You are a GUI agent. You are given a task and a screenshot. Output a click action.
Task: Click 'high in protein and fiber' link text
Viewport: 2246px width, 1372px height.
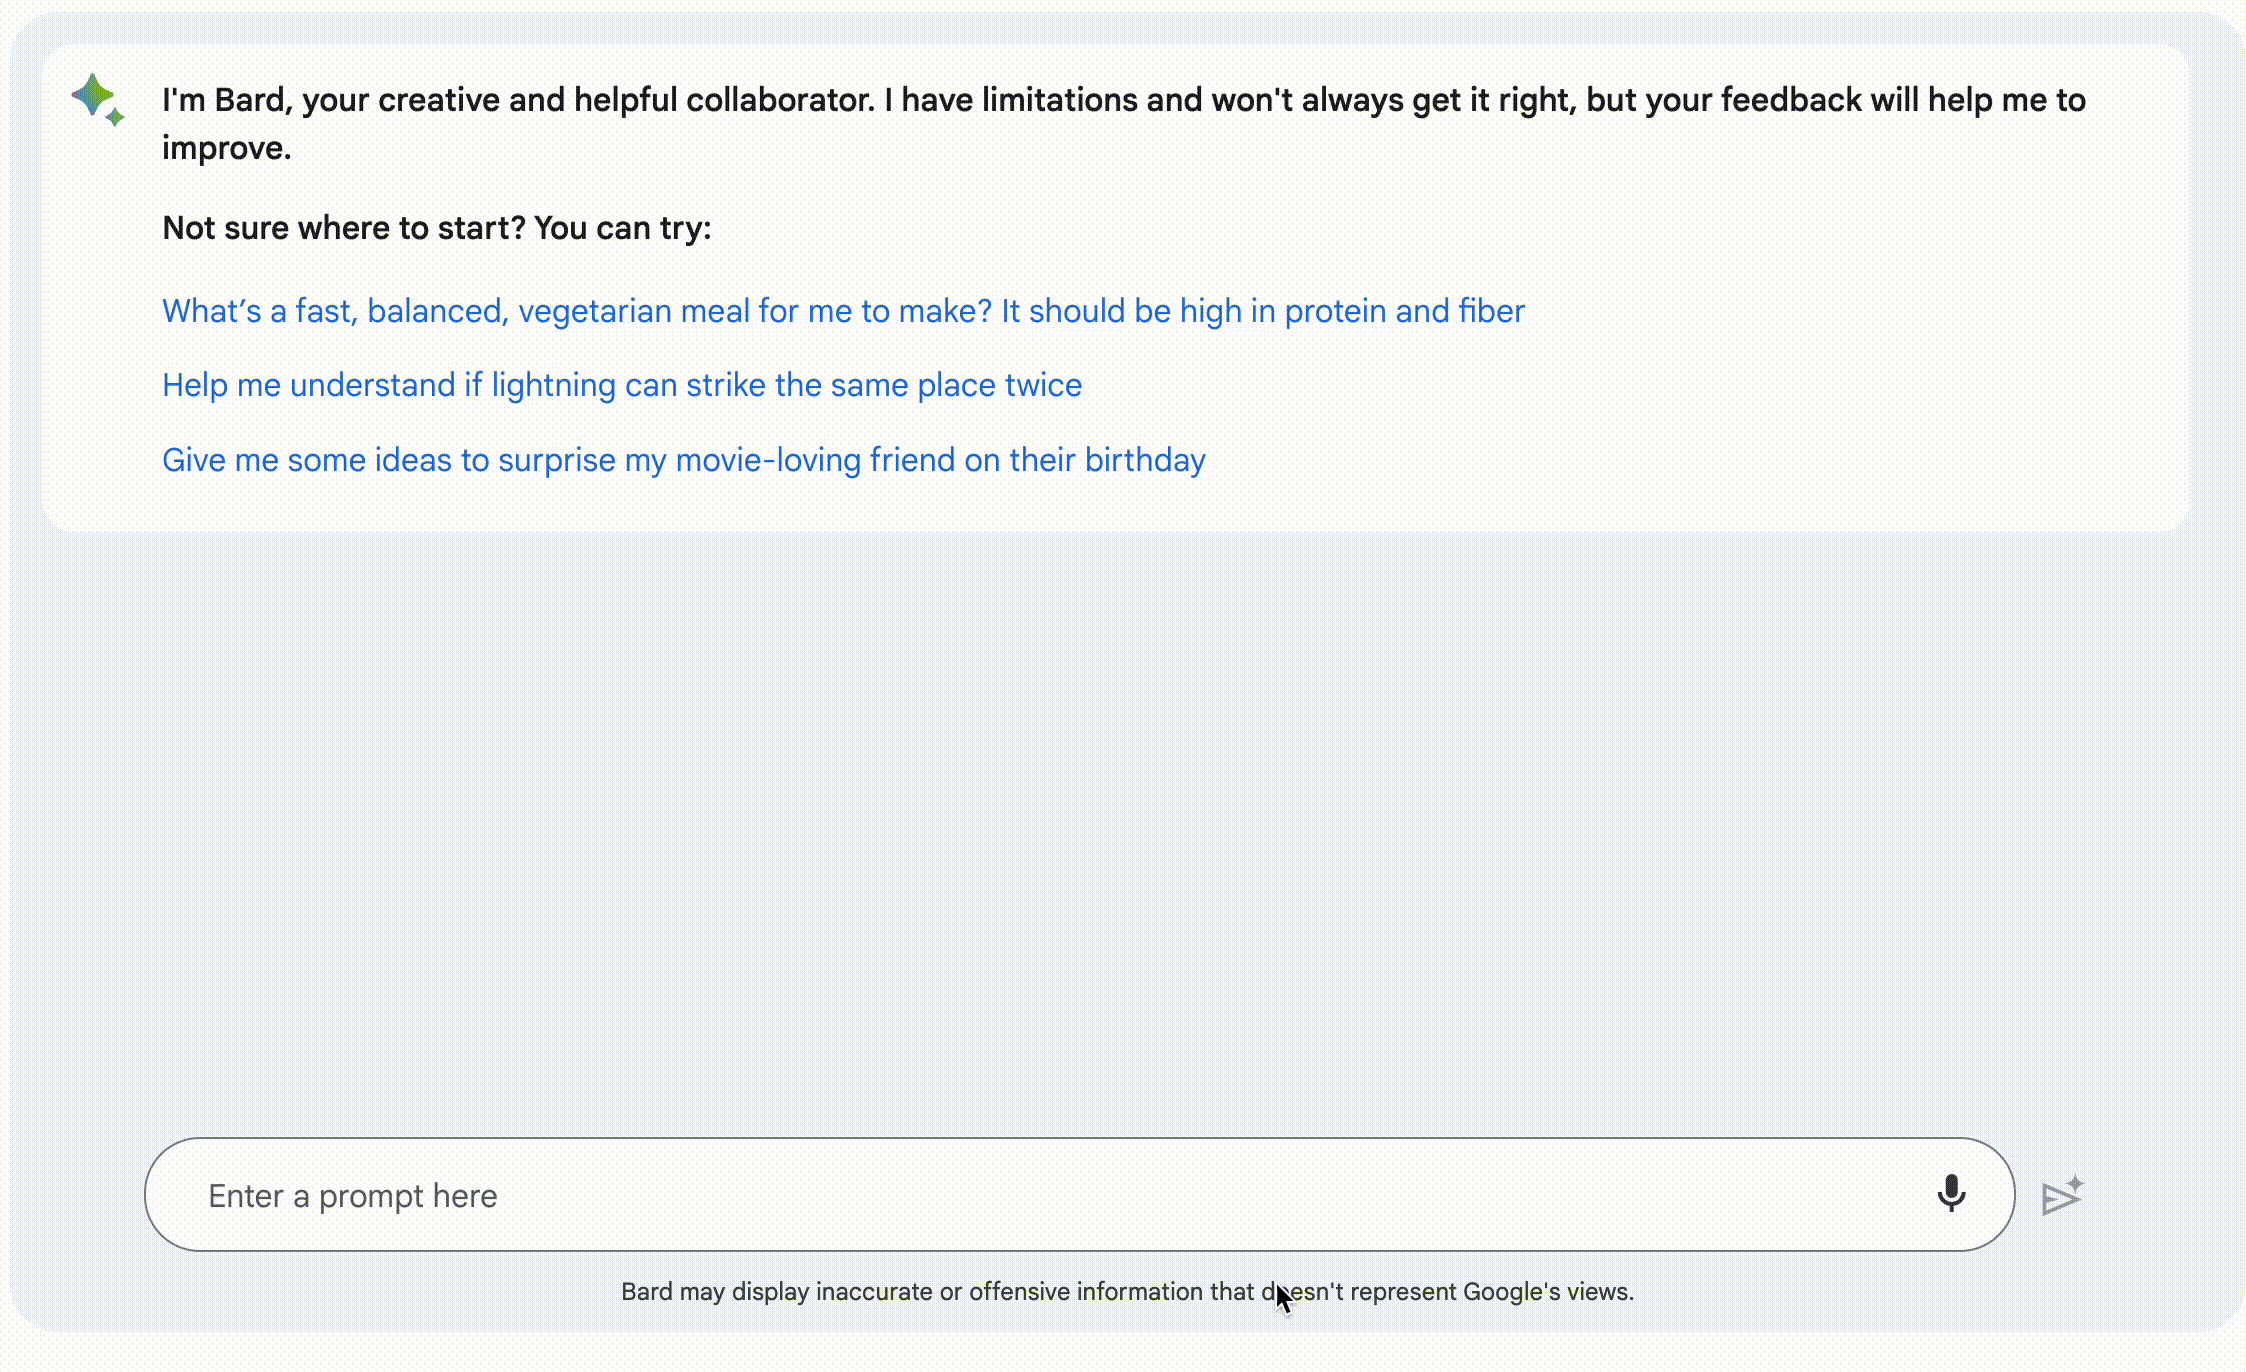[1352, 311]
